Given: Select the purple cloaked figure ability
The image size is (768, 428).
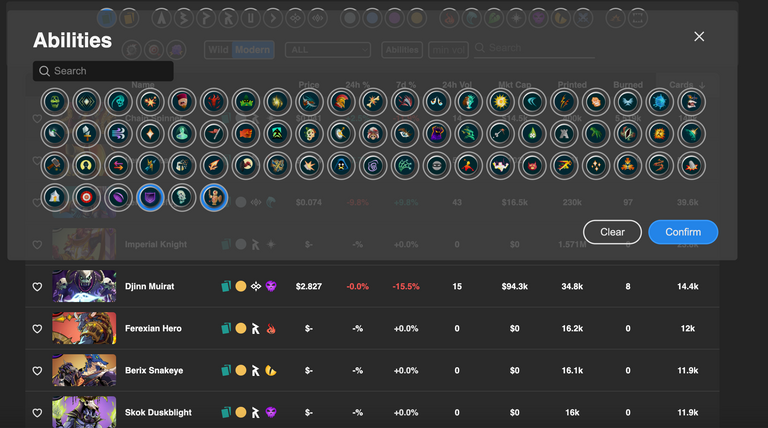Looking at the screenshot, I should pos(437,134).
